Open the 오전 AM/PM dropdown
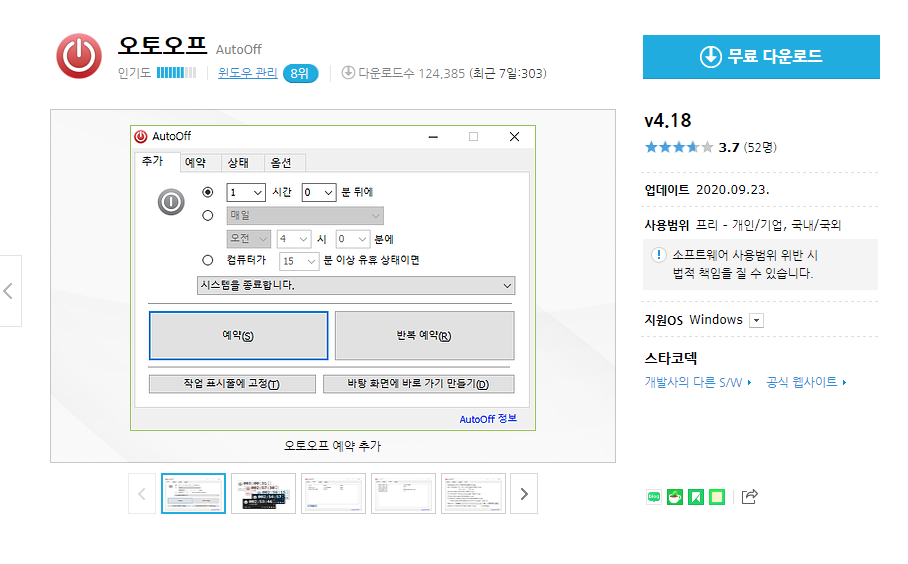Image resolution: width=908 pixels, height=564 pixels. point(248,239)
